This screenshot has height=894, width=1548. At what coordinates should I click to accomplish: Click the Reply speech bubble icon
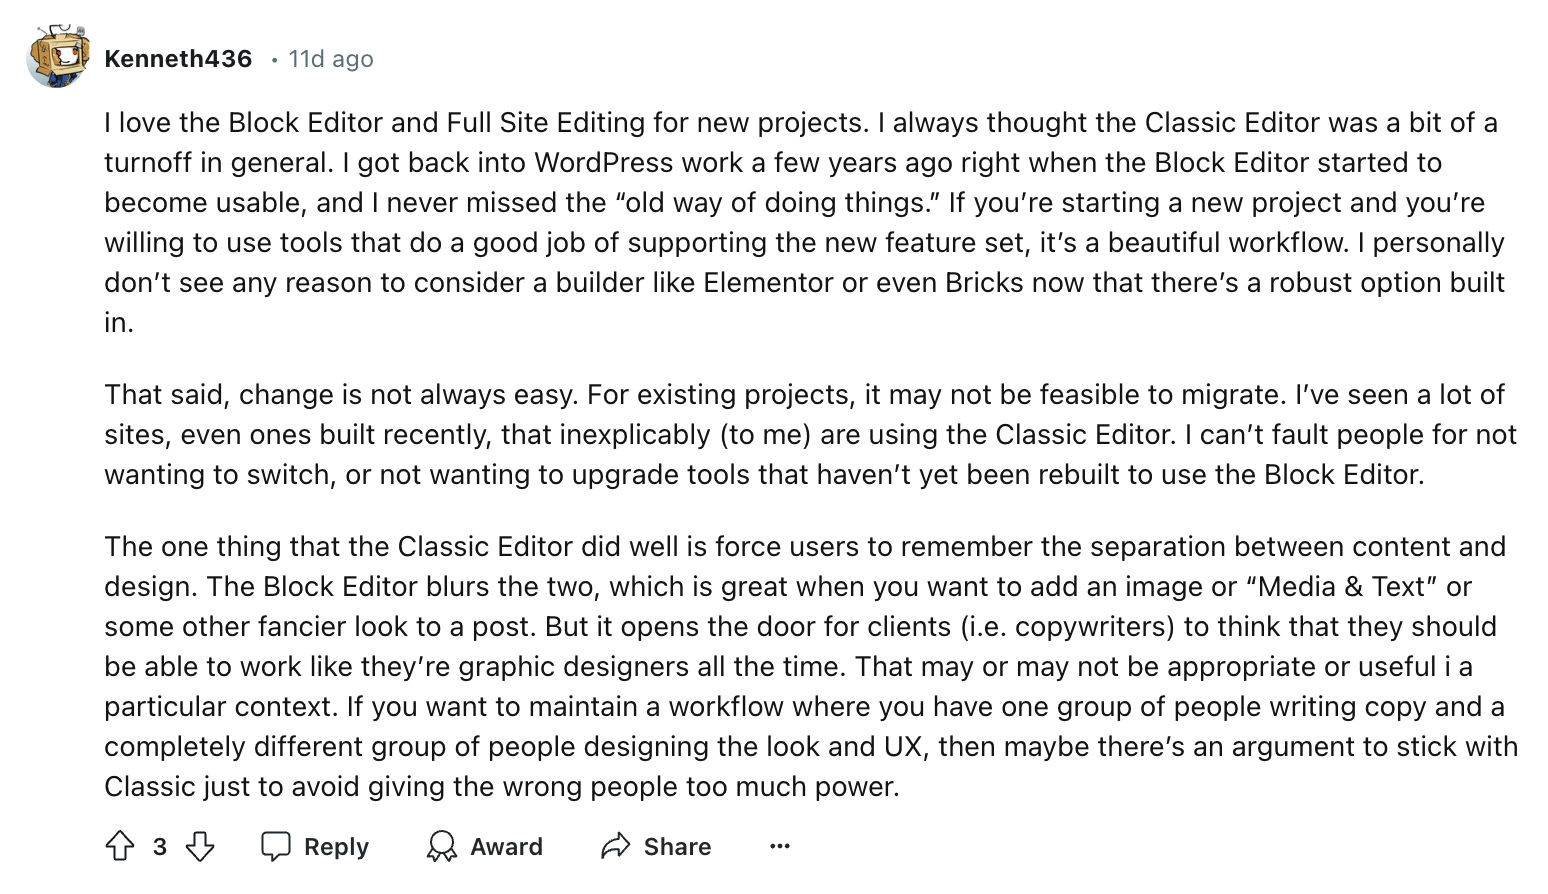(276, 846)
